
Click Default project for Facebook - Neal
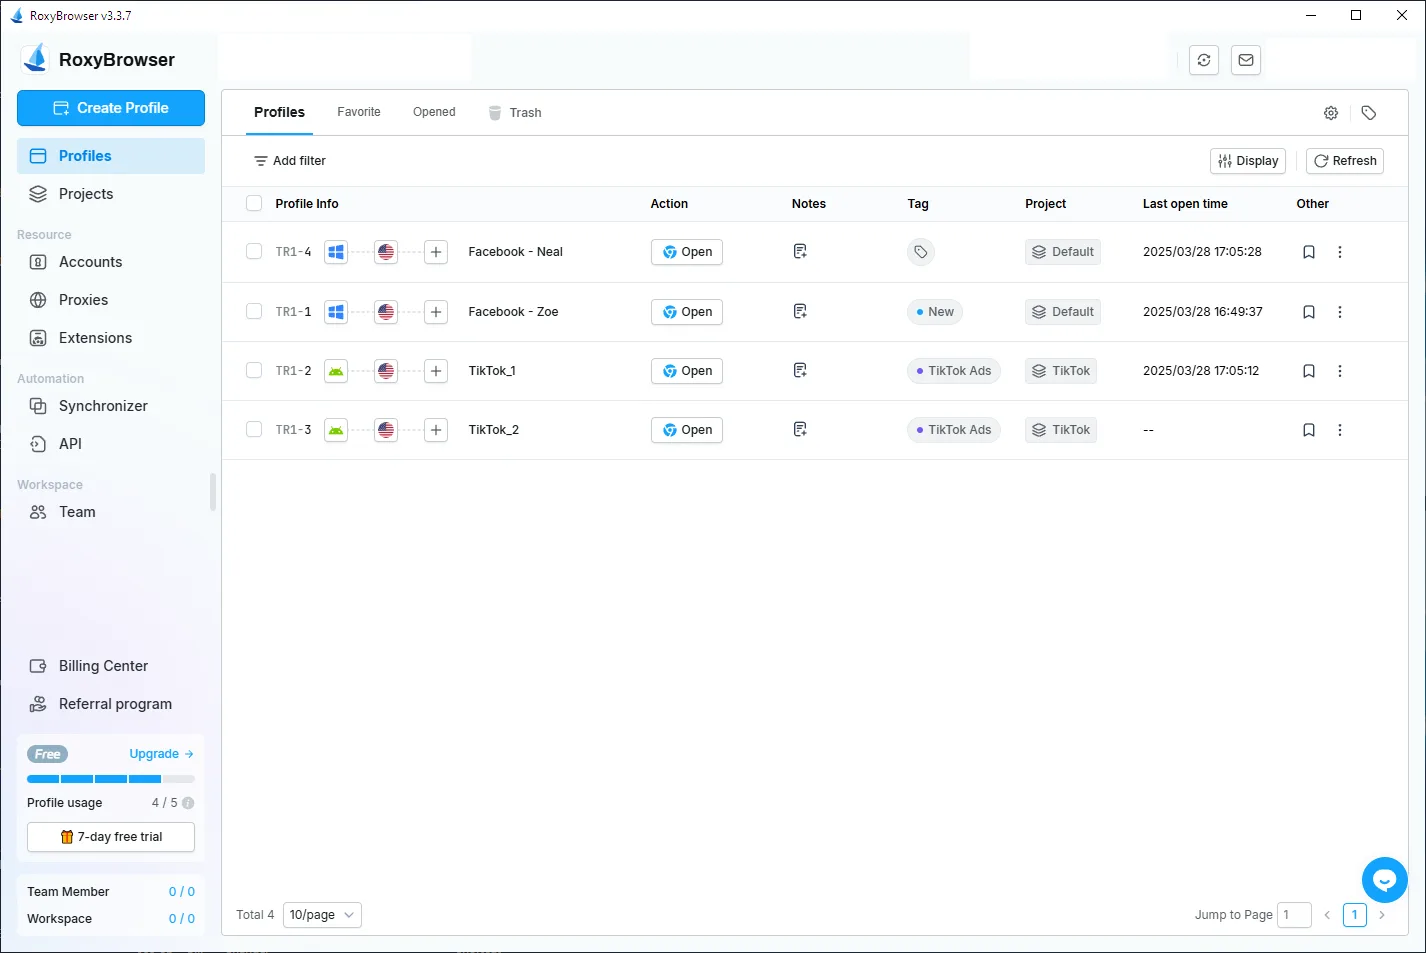pyautogui.click(x=1063, y=252)
